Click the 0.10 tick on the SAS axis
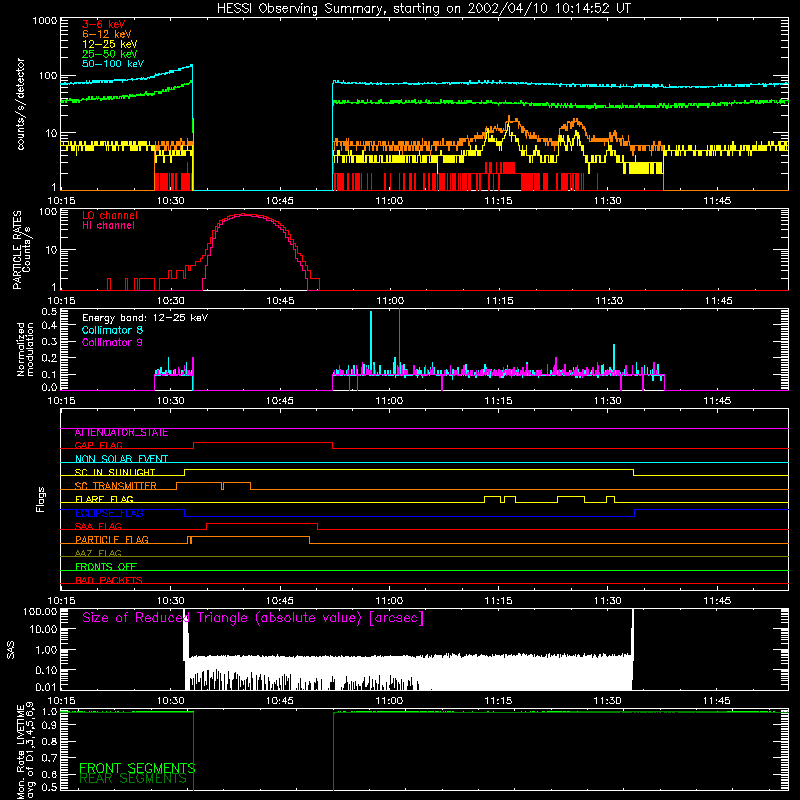Viewport: 800px width, 800px height. 46,670
